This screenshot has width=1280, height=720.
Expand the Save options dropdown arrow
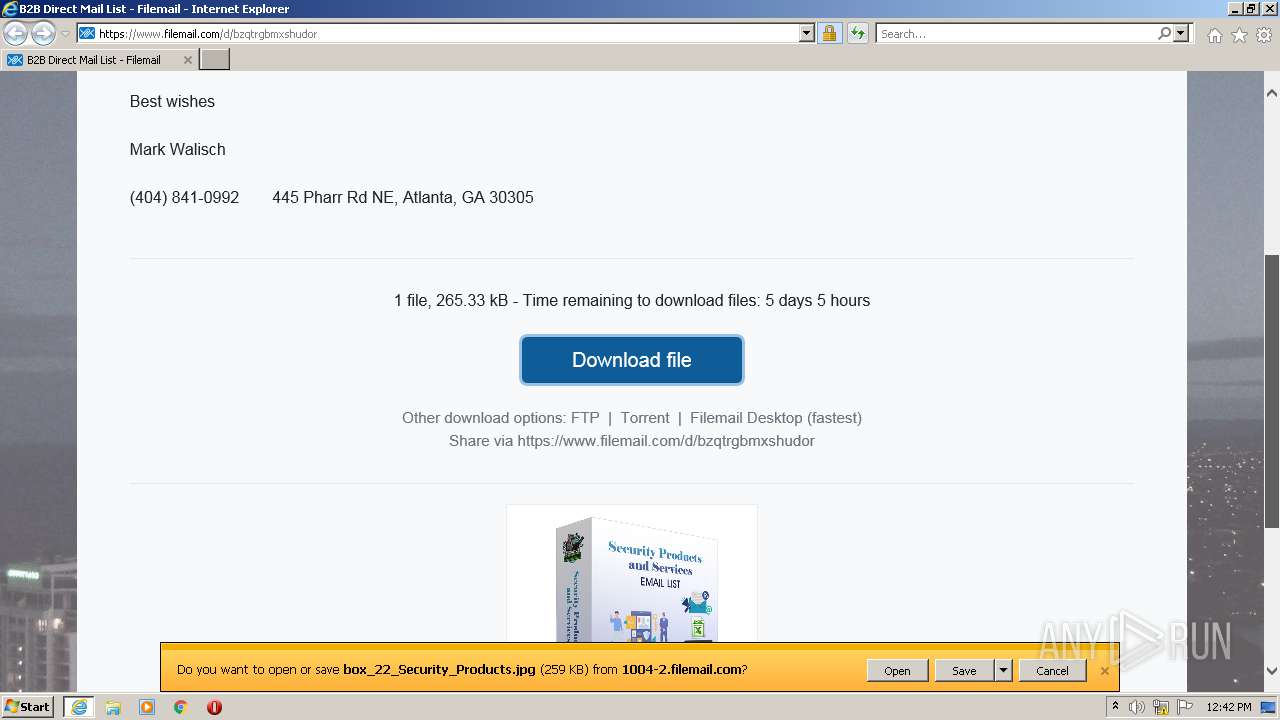coord(1003,671)
